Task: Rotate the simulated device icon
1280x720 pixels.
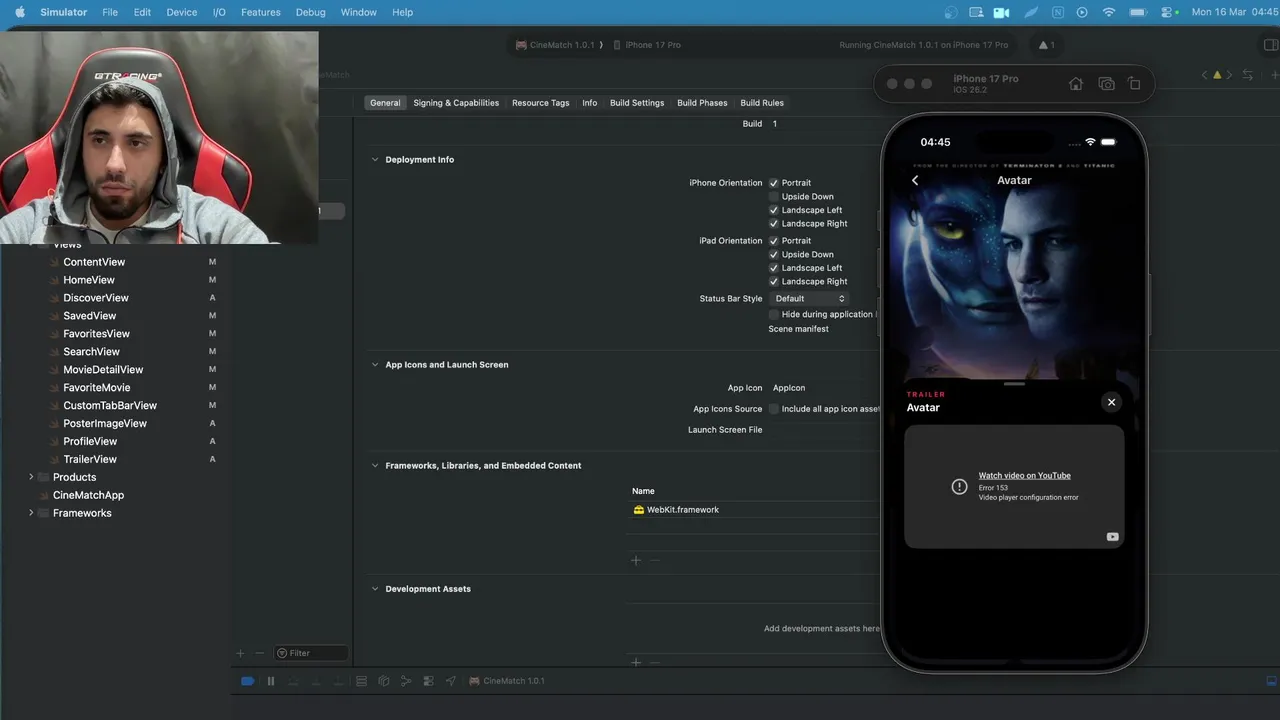Action: point(1134,84)
